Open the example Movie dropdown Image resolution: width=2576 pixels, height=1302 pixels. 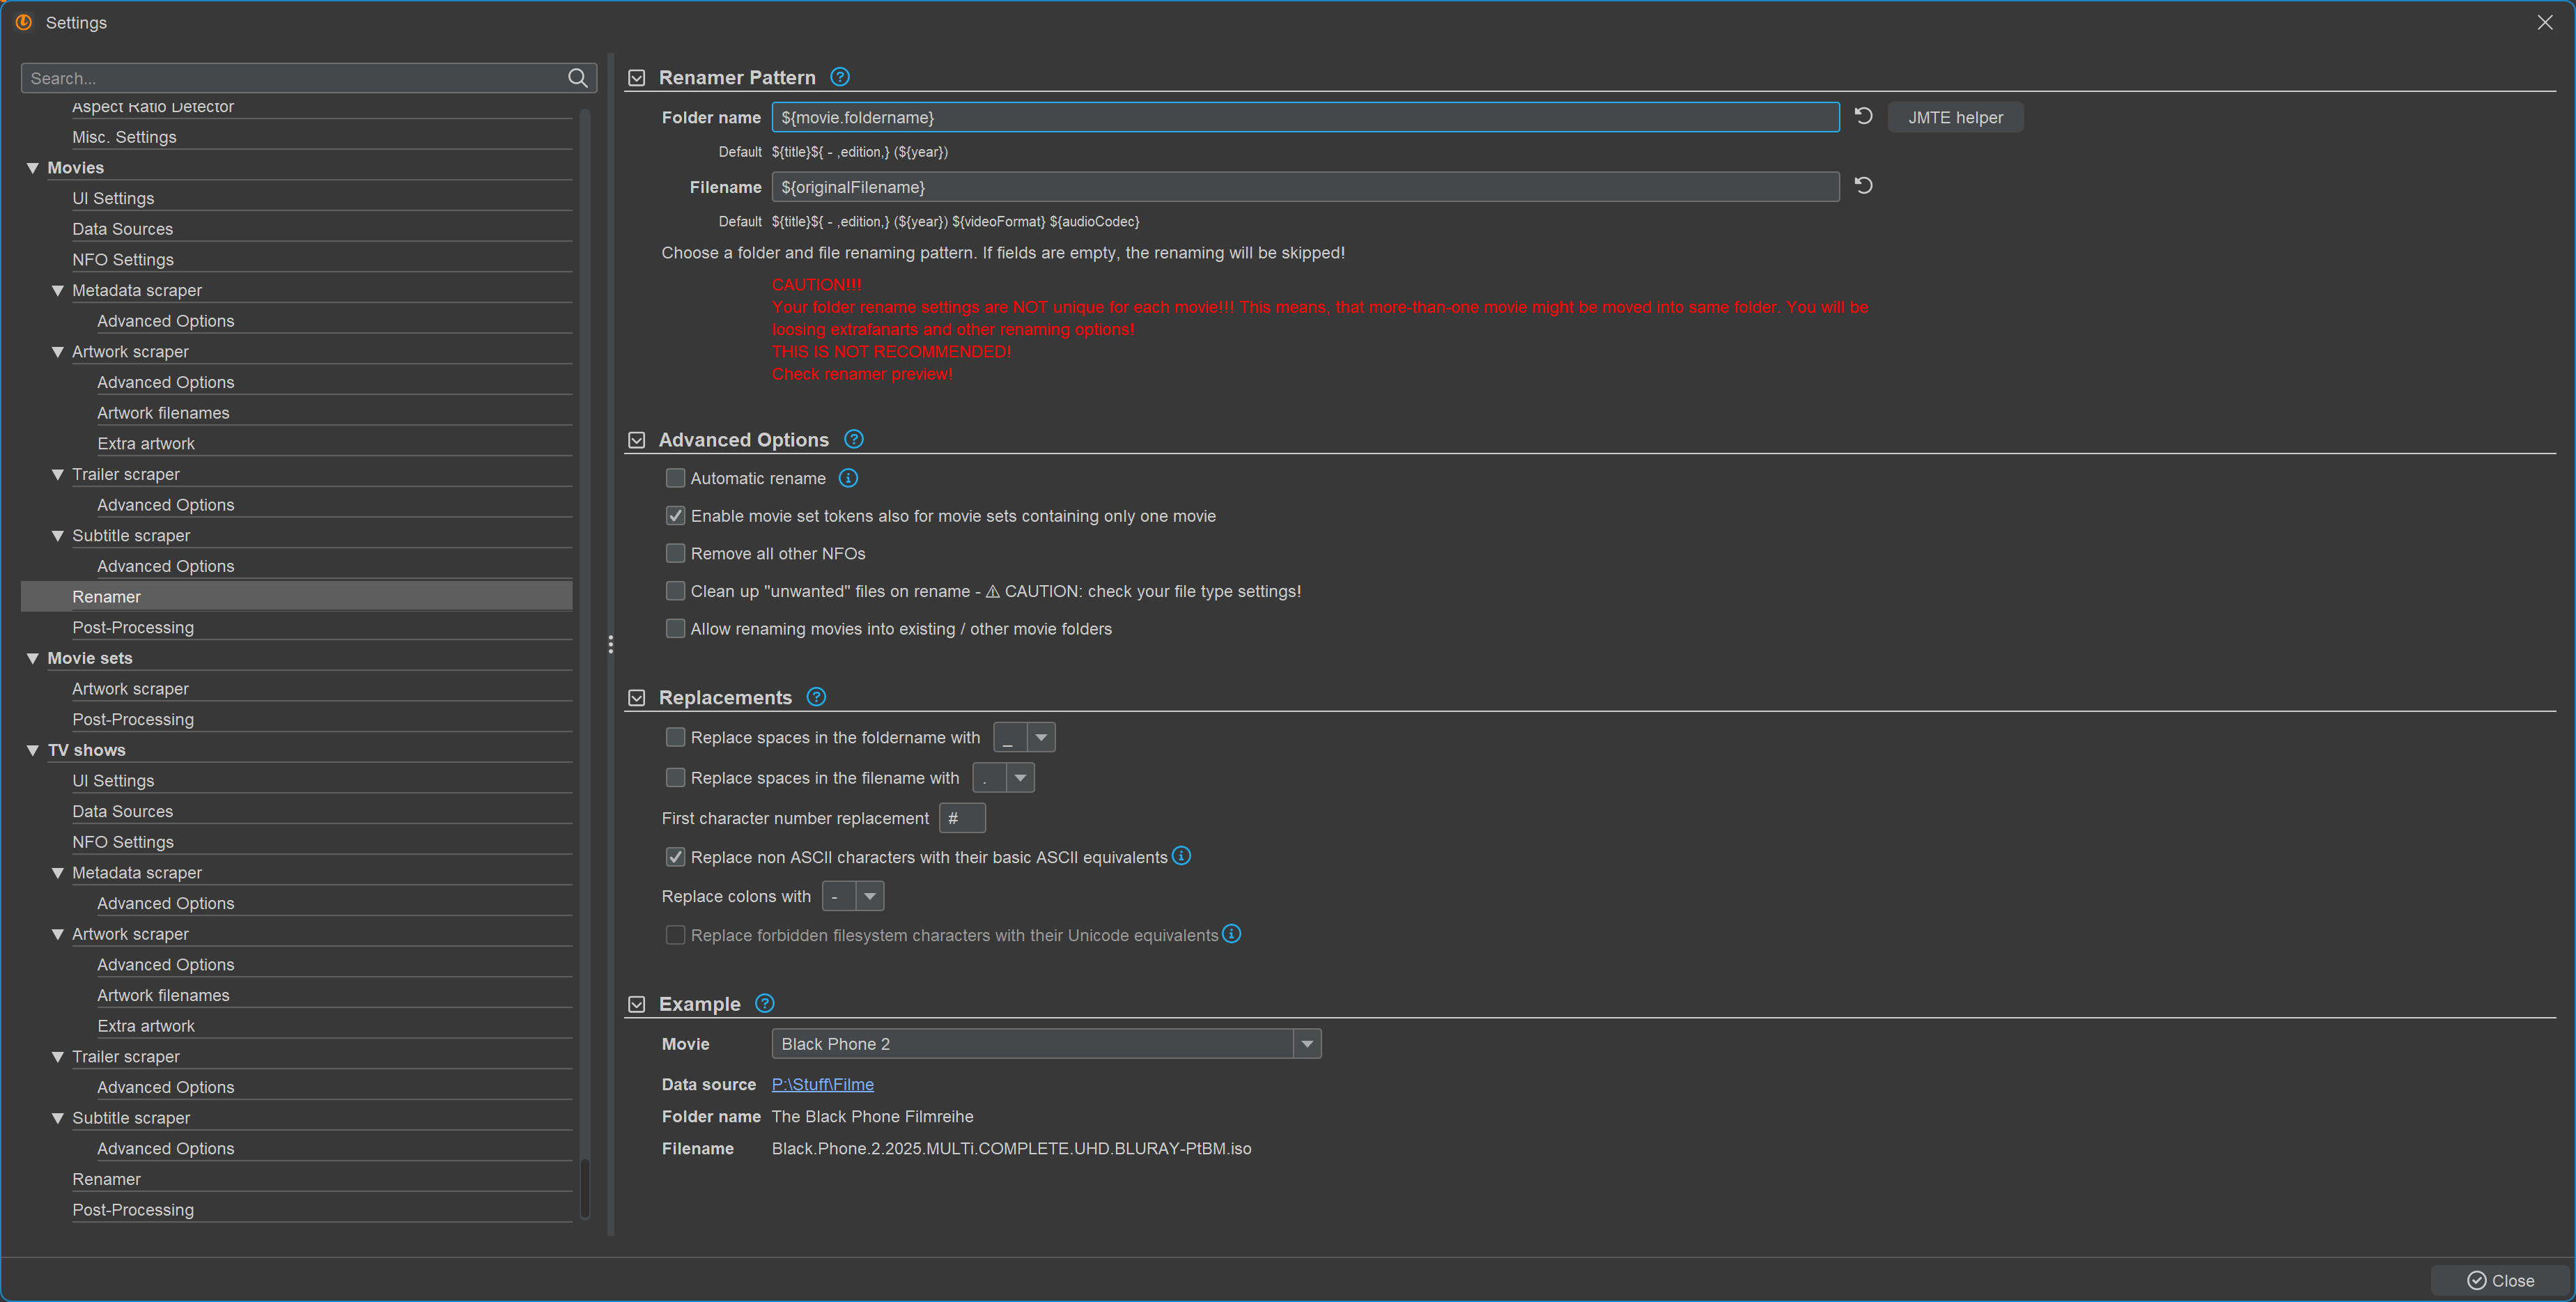click(x=1306, y=1044)
